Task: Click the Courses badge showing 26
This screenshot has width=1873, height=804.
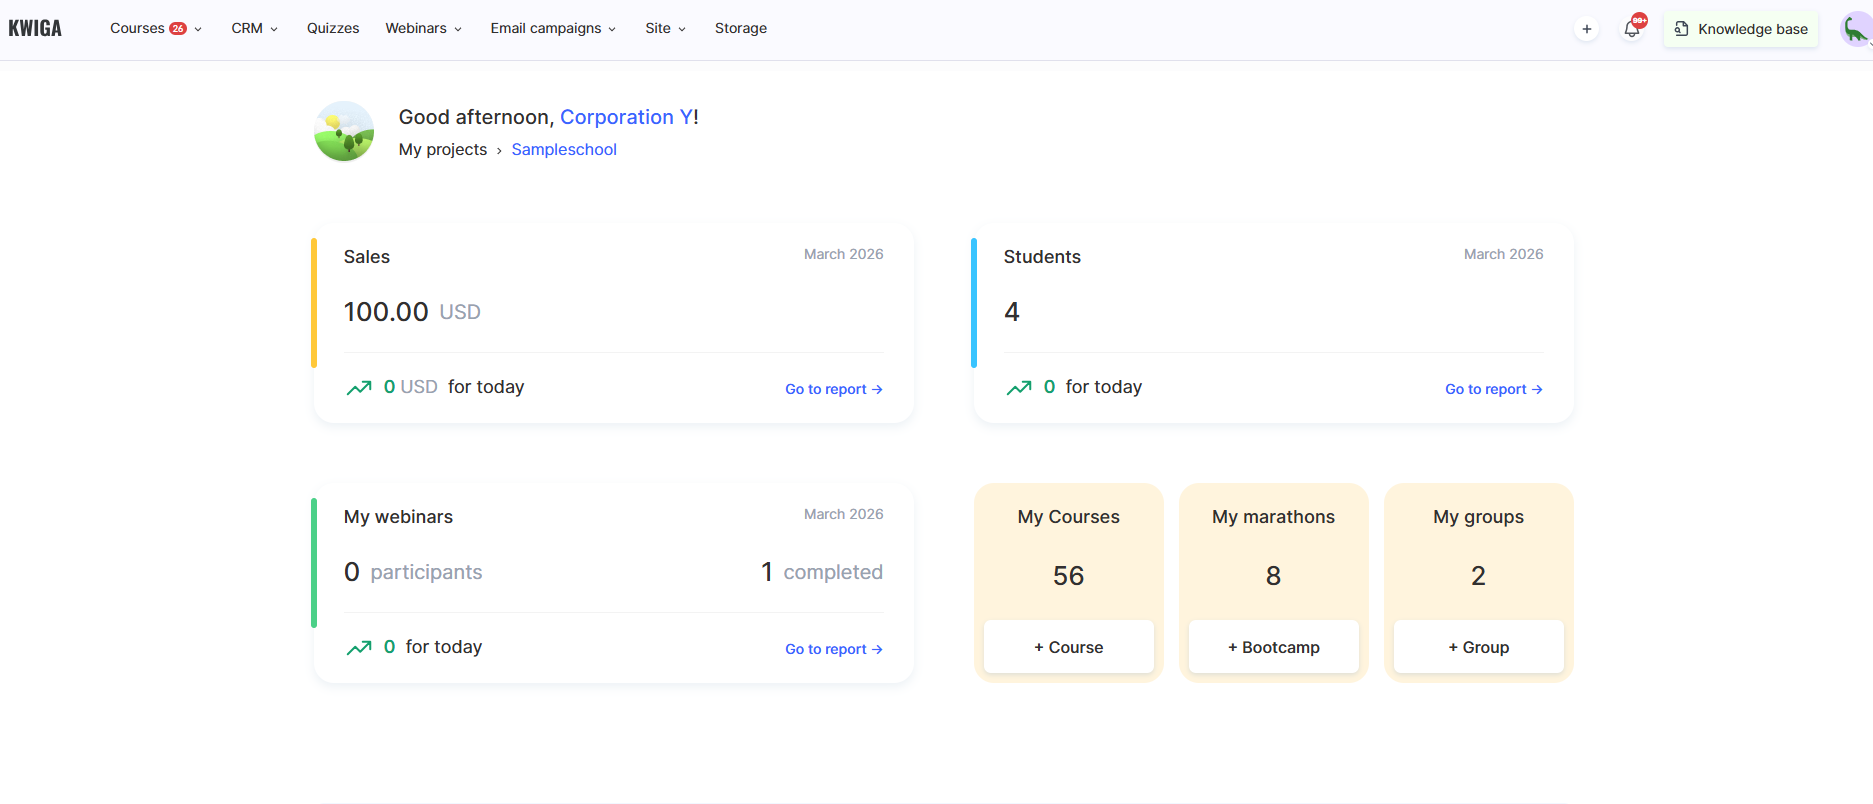Action: (178, 28)
